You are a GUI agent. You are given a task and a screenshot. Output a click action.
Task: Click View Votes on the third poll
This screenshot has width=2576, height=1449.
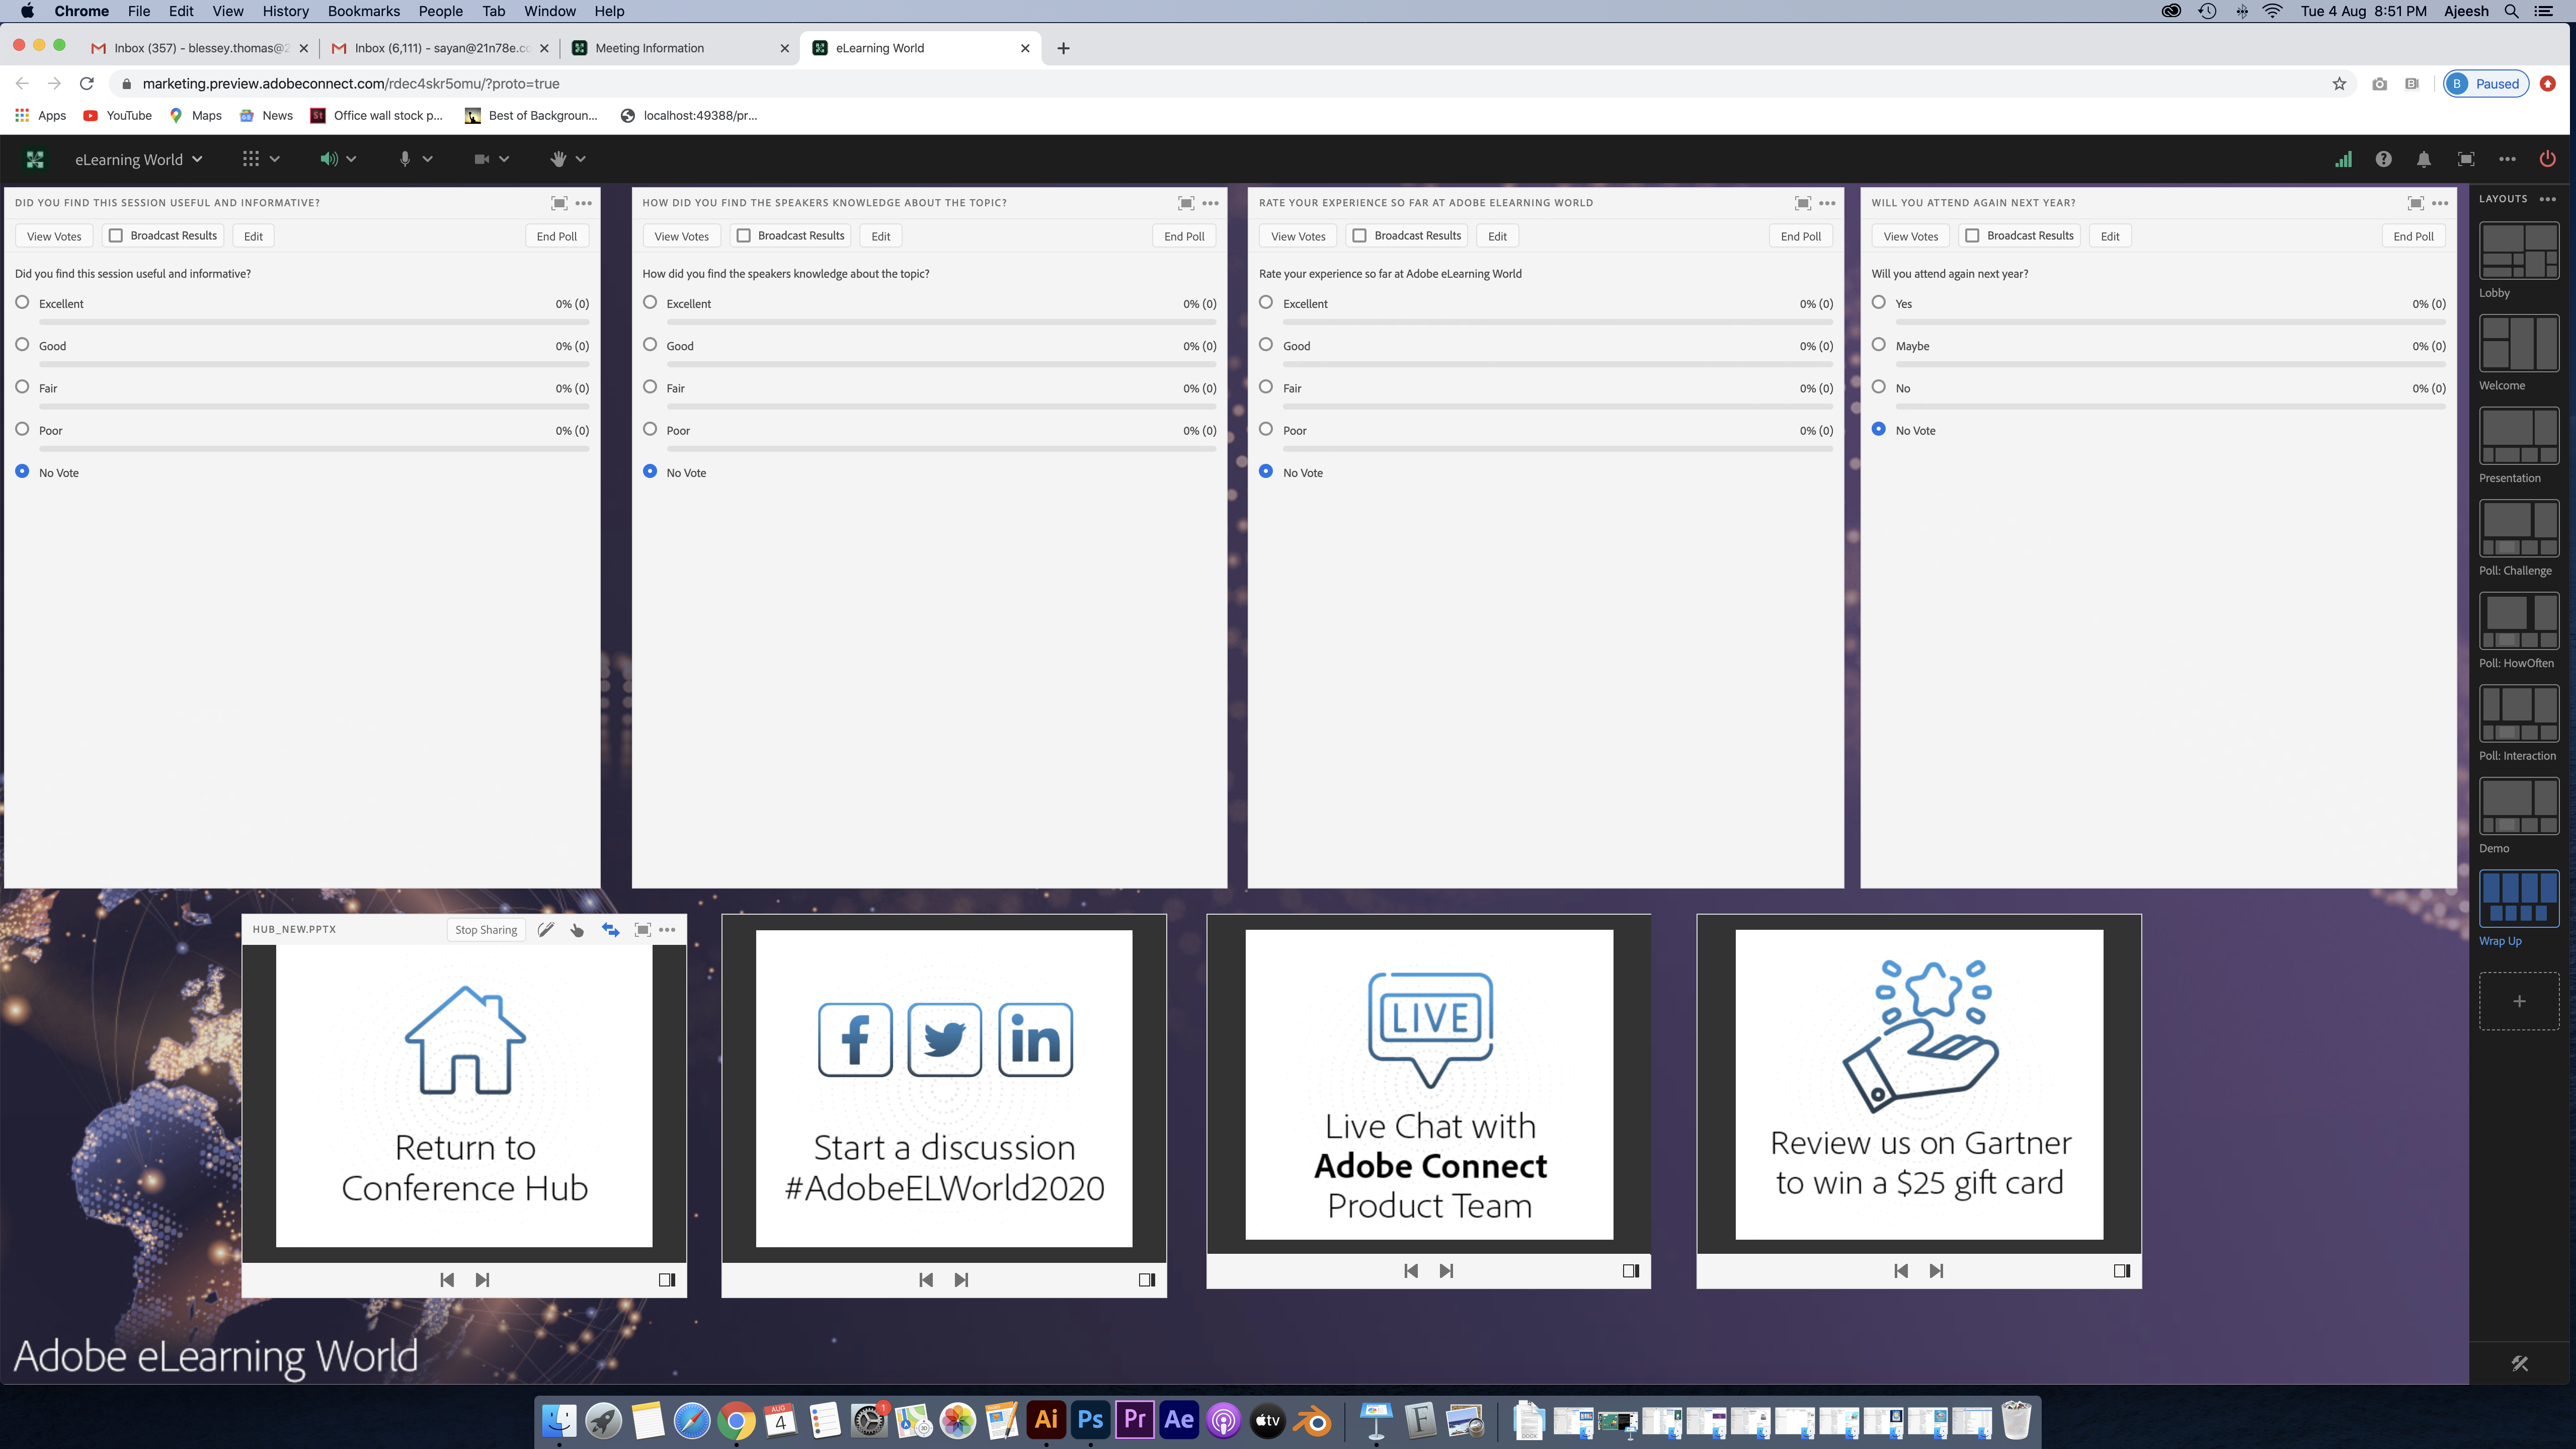click(1297, 235)
